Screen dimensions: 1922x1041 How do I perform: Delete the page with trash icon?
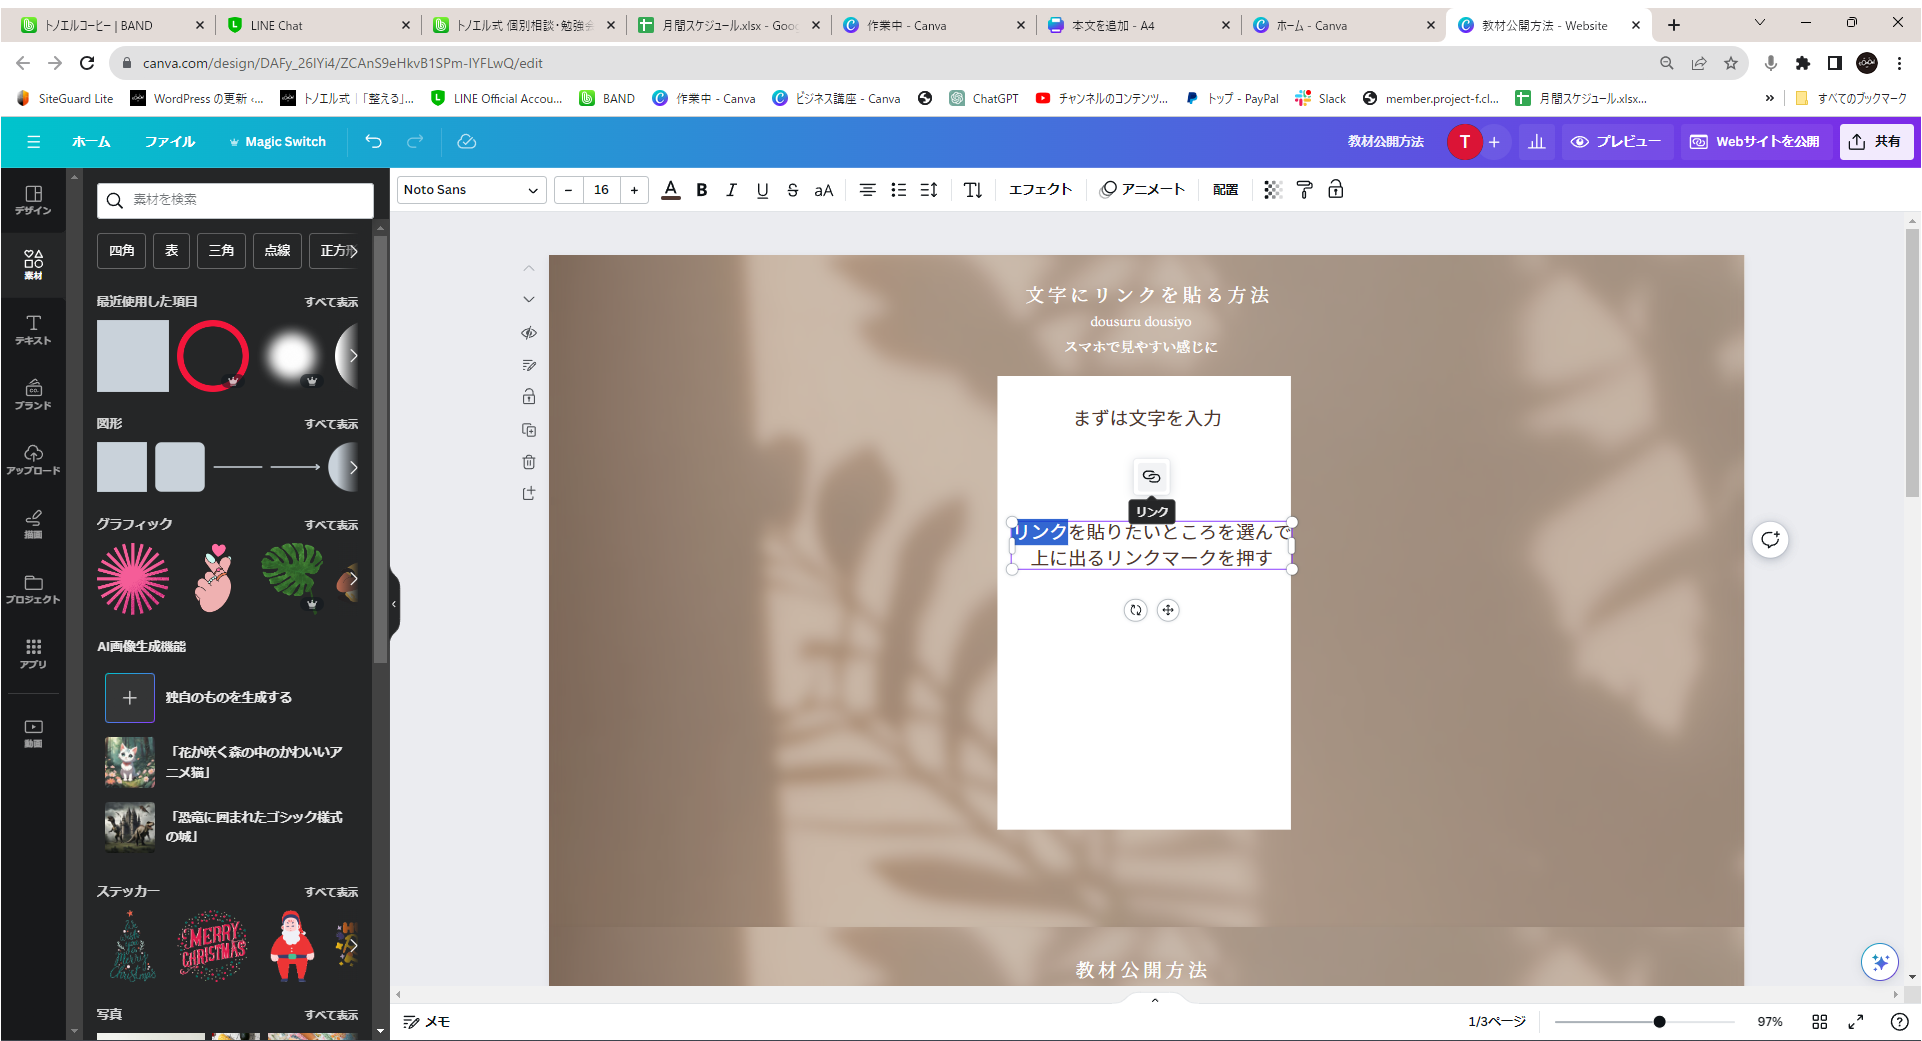[x=529, y=462]
